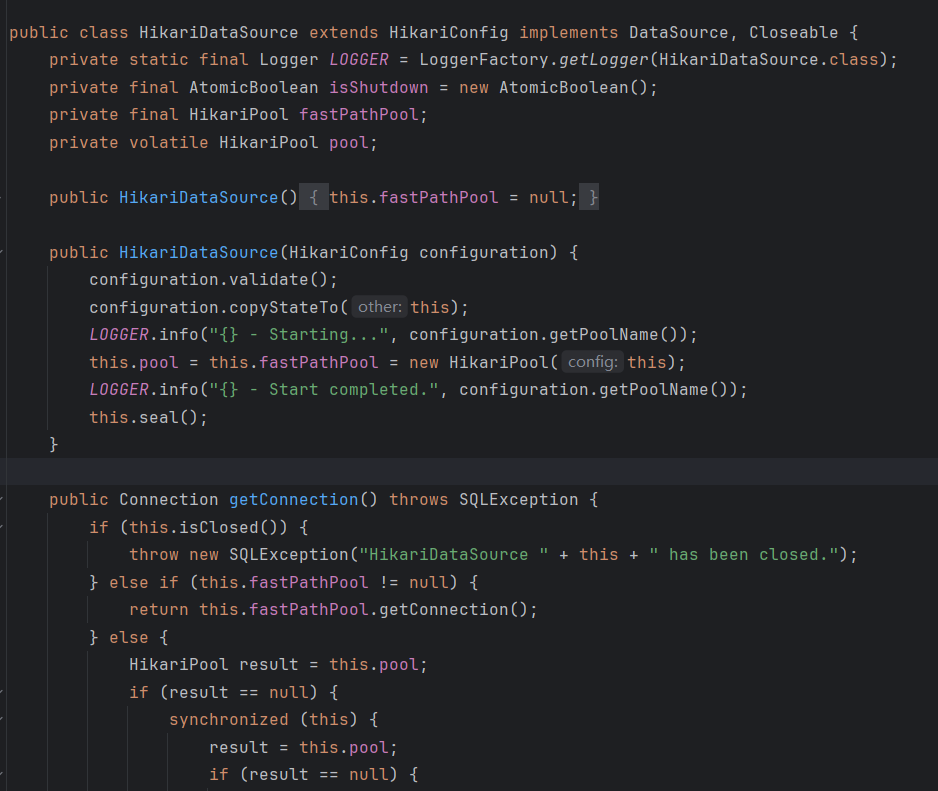938x791 pixels.
Task: Click 'result' in the HikariPool result declaration
Action: pos(269,665)
